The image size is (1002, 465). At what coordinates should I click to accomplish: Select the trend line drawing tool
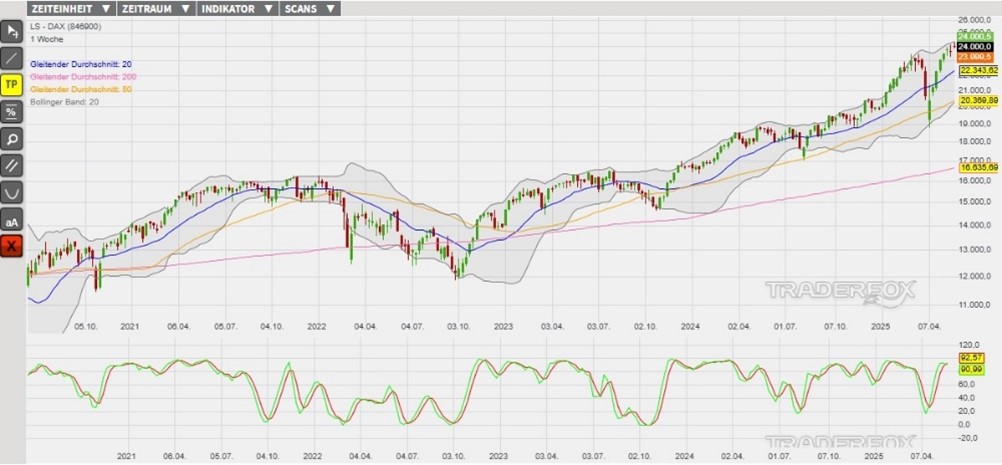pyautogui.click(x=11, y=58)
